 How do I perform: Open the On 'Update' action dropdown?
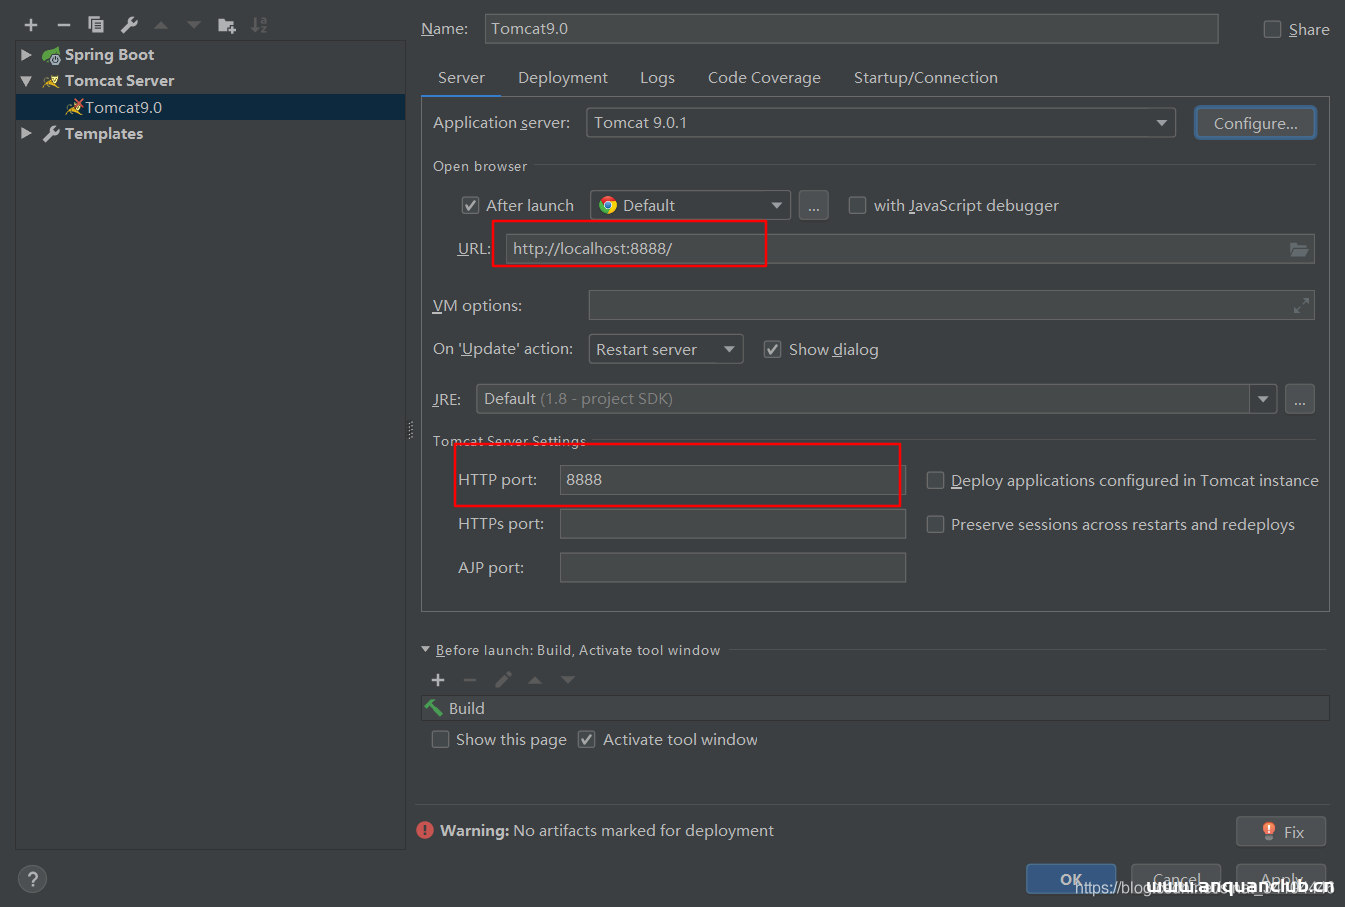[665, 350]
